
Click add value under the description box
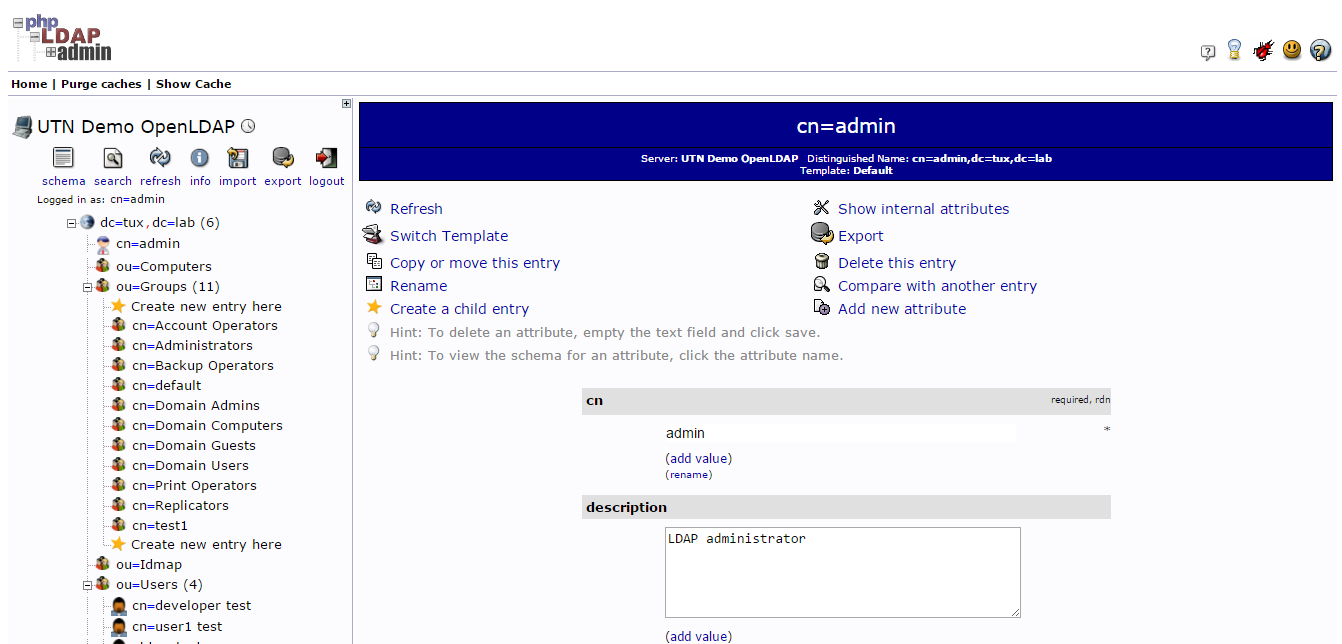tap(699, 636)
